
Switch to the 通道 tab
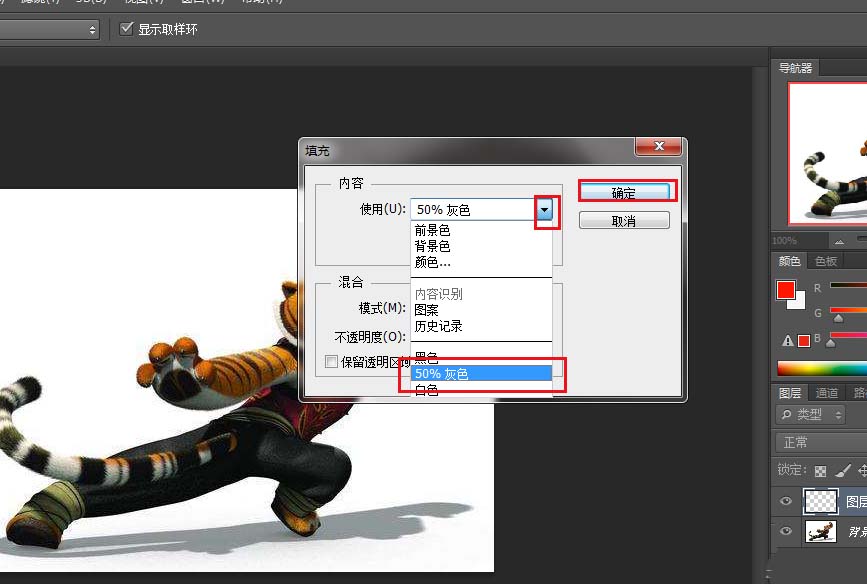pyautogui.click(x=826, y=392)
